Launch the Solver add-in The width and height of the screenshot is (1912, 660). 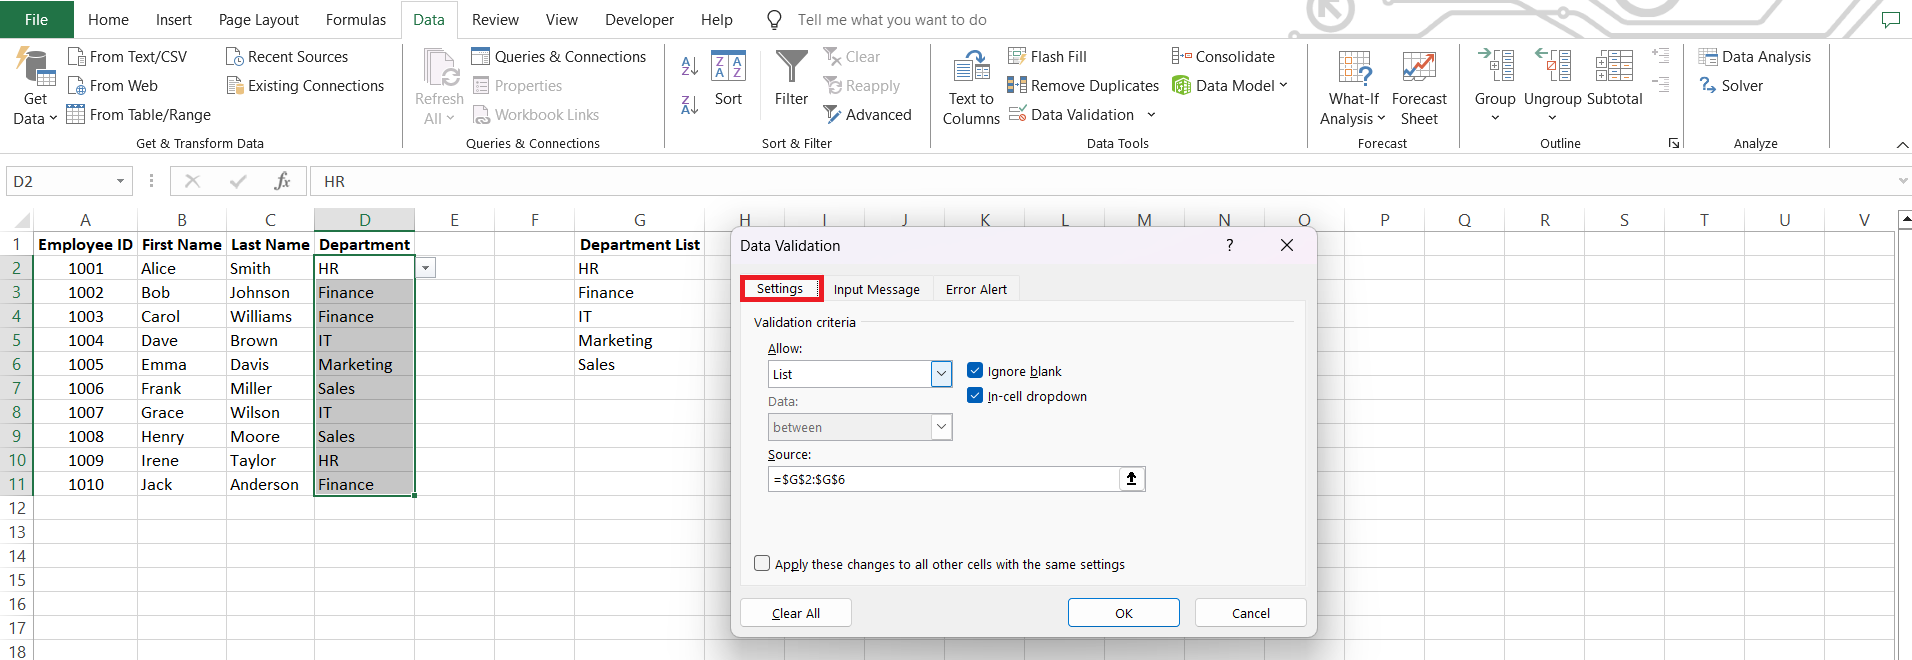point(1731,86)
